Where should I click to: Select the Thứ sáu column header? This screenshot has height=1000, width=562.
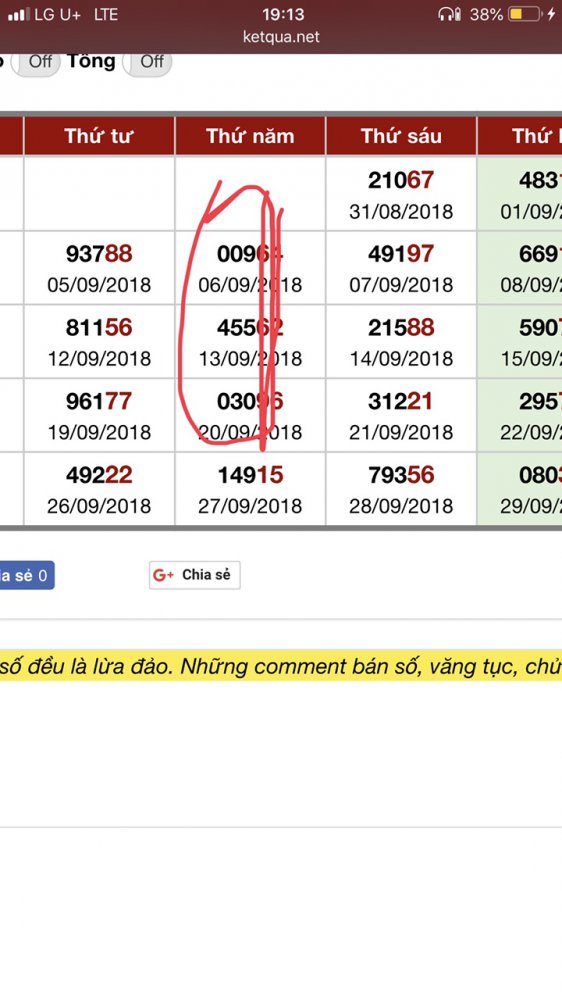point(401,136)
